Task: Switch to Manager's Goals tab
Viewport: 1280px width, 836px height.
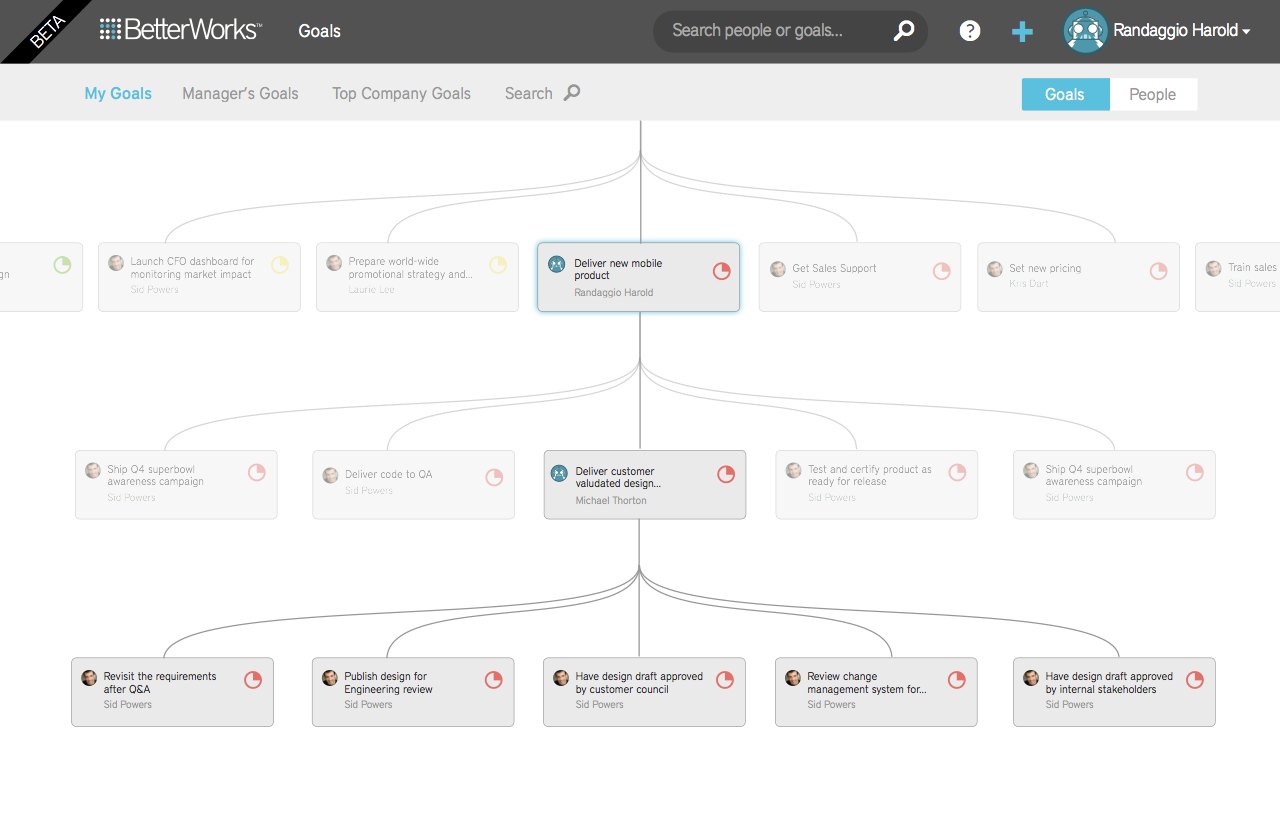Action: pos(240,93)
